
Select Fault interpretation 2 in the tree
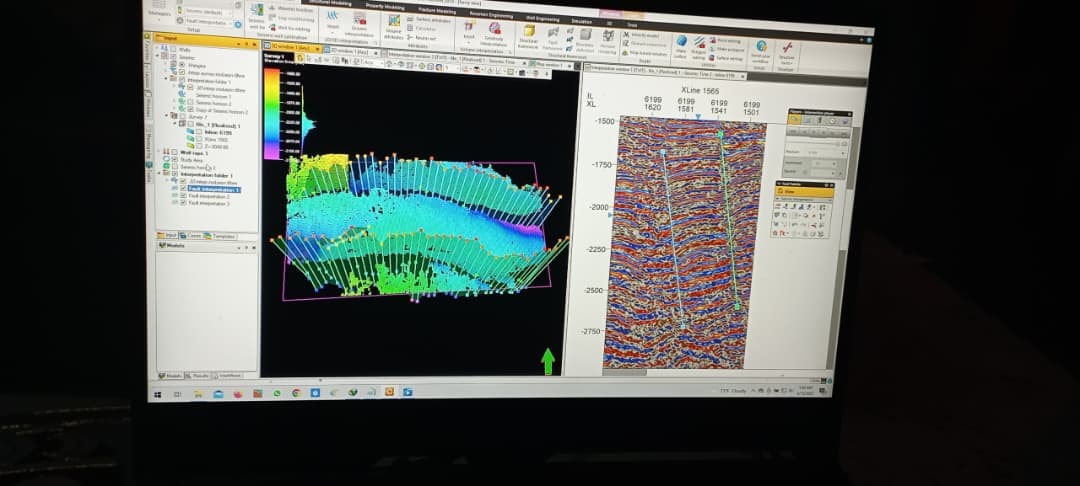coord(209,196)
